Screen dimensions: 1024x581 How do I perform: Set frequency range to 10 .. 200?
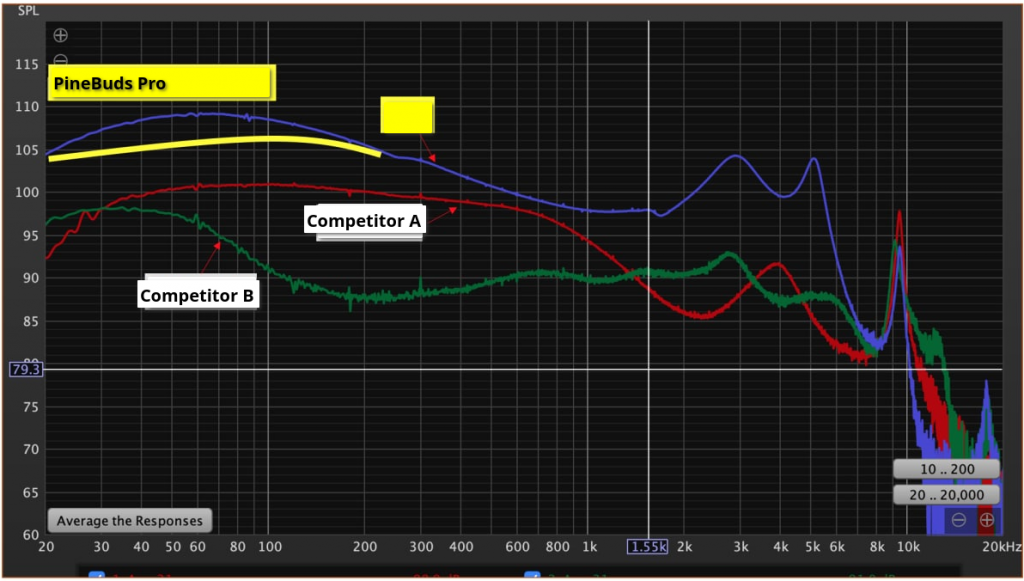pyautogui.click(x=946, y=470)
